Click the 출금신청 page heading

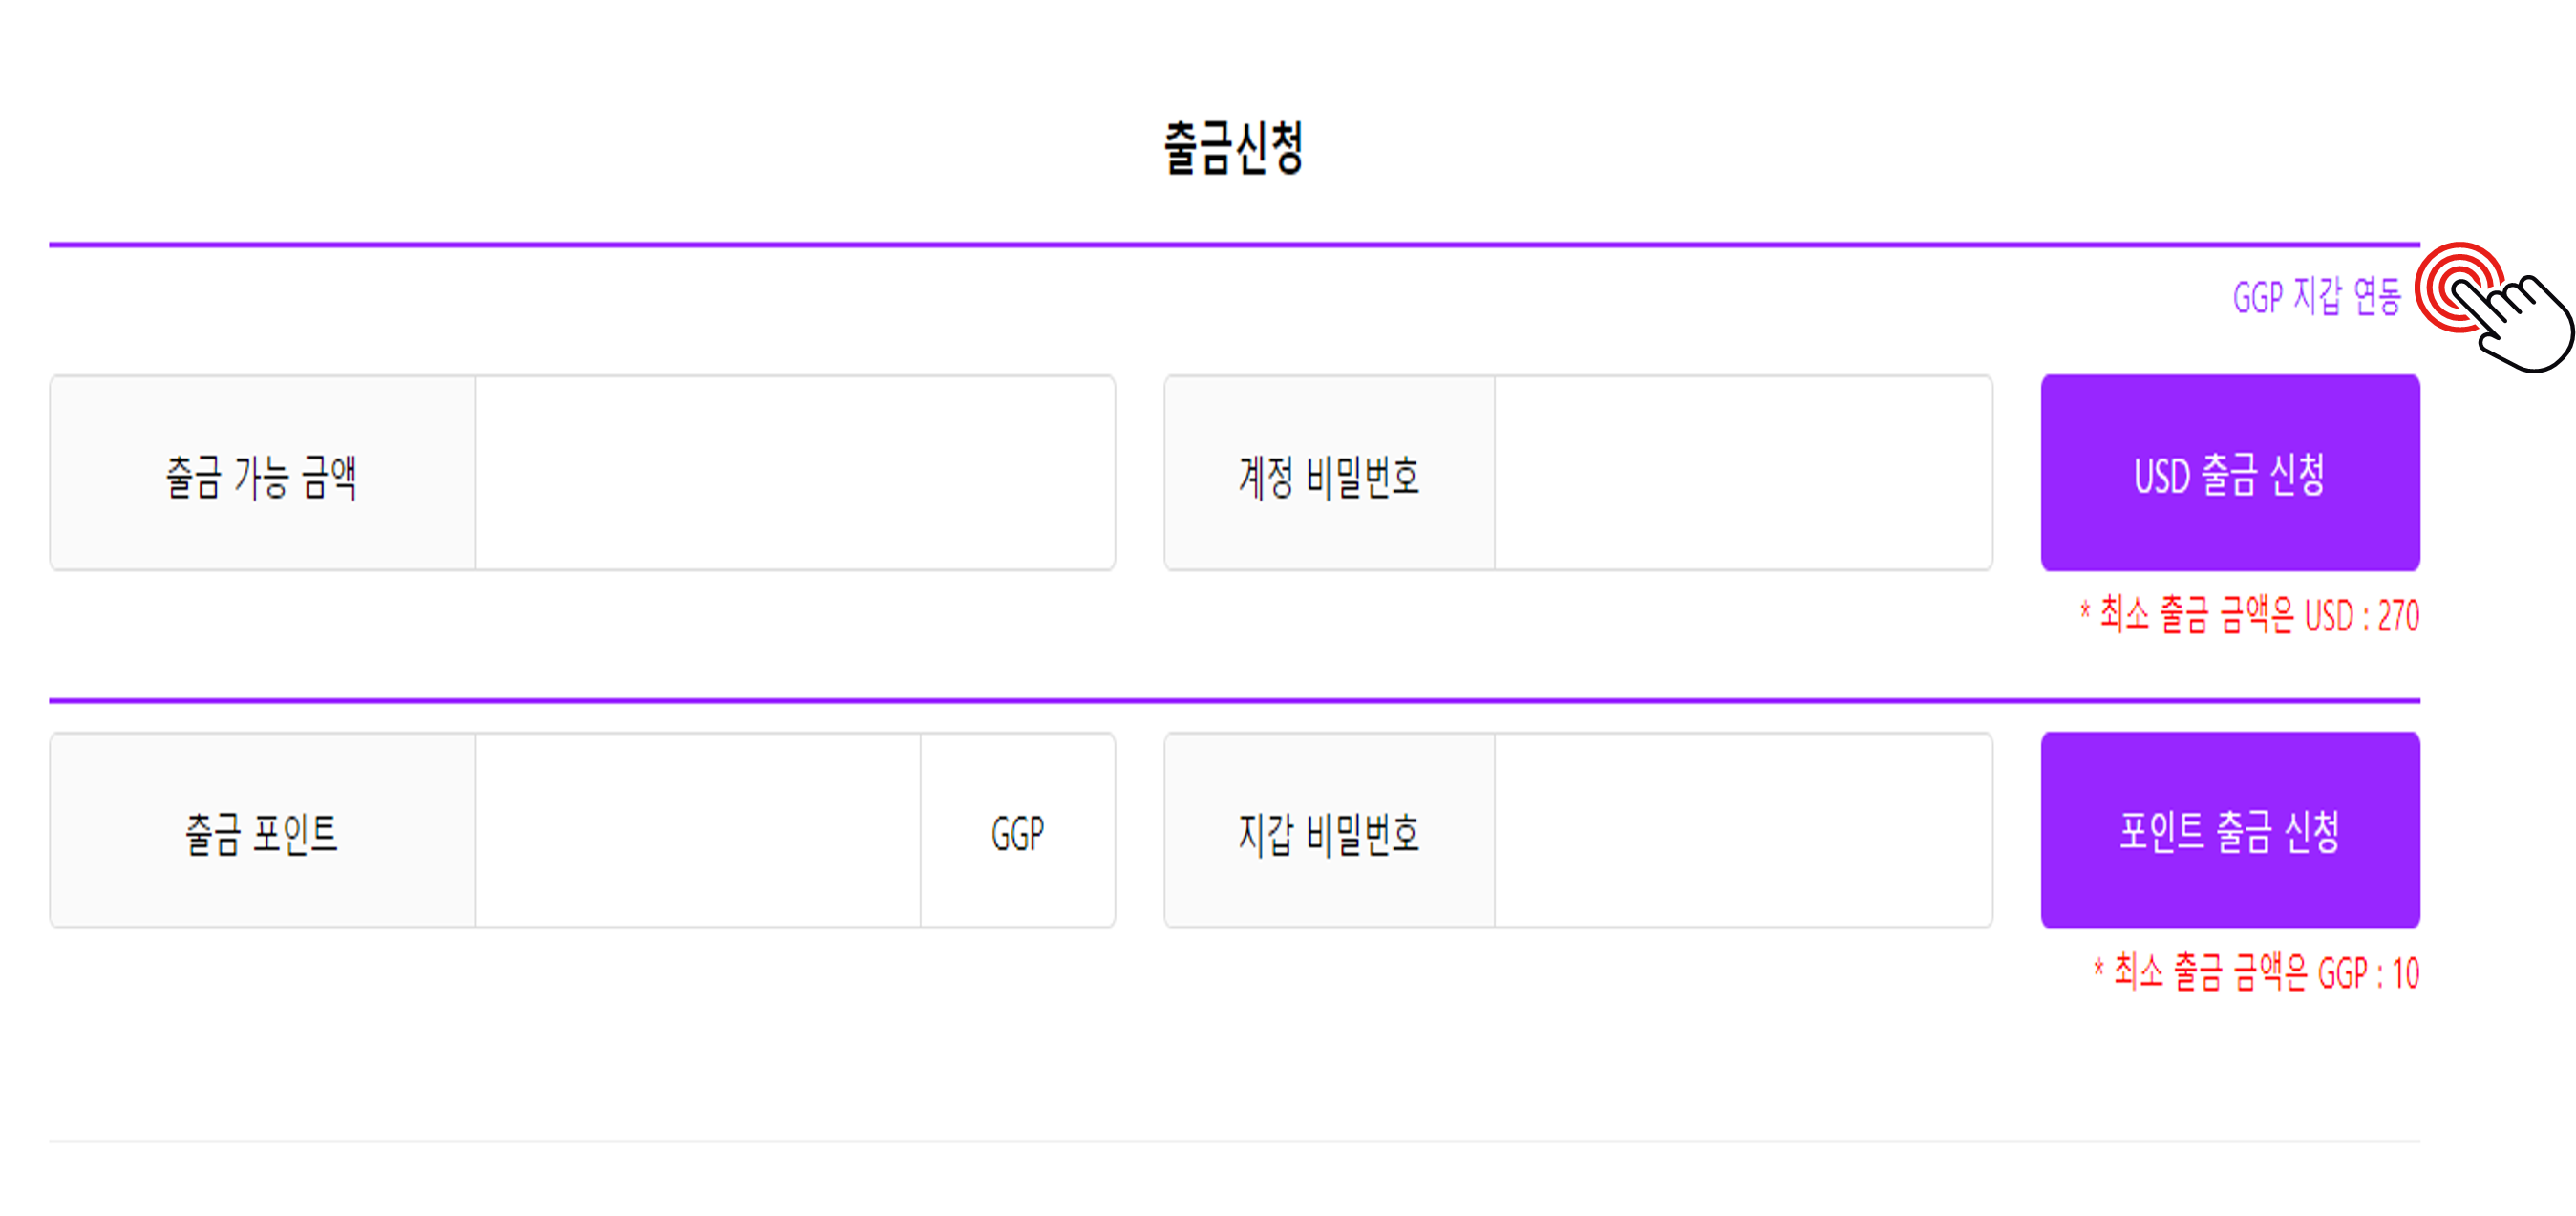tap(1234, 148)
